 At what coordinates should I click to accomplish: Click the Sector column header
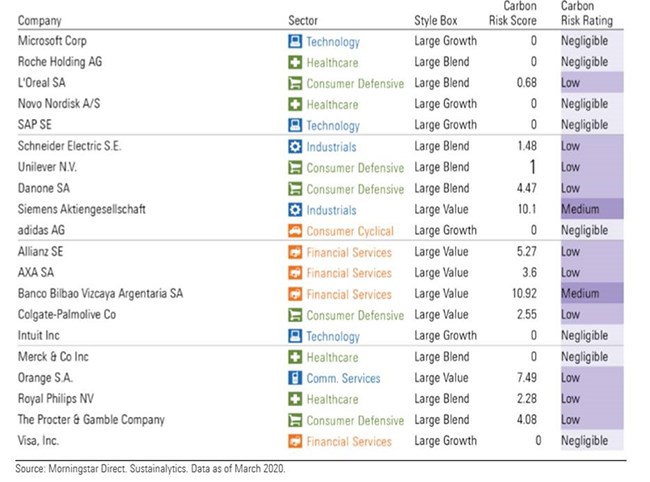[303, 21]
